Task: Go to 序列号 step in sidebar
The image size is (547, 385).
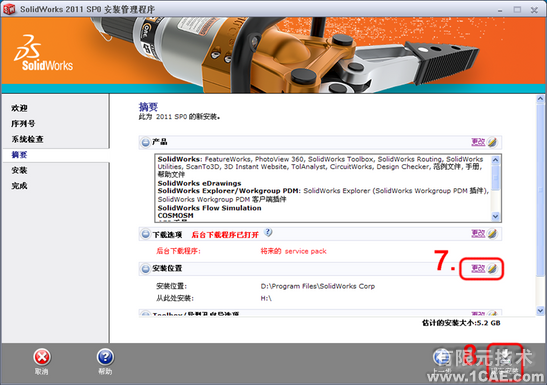Action: coord(23,123)
